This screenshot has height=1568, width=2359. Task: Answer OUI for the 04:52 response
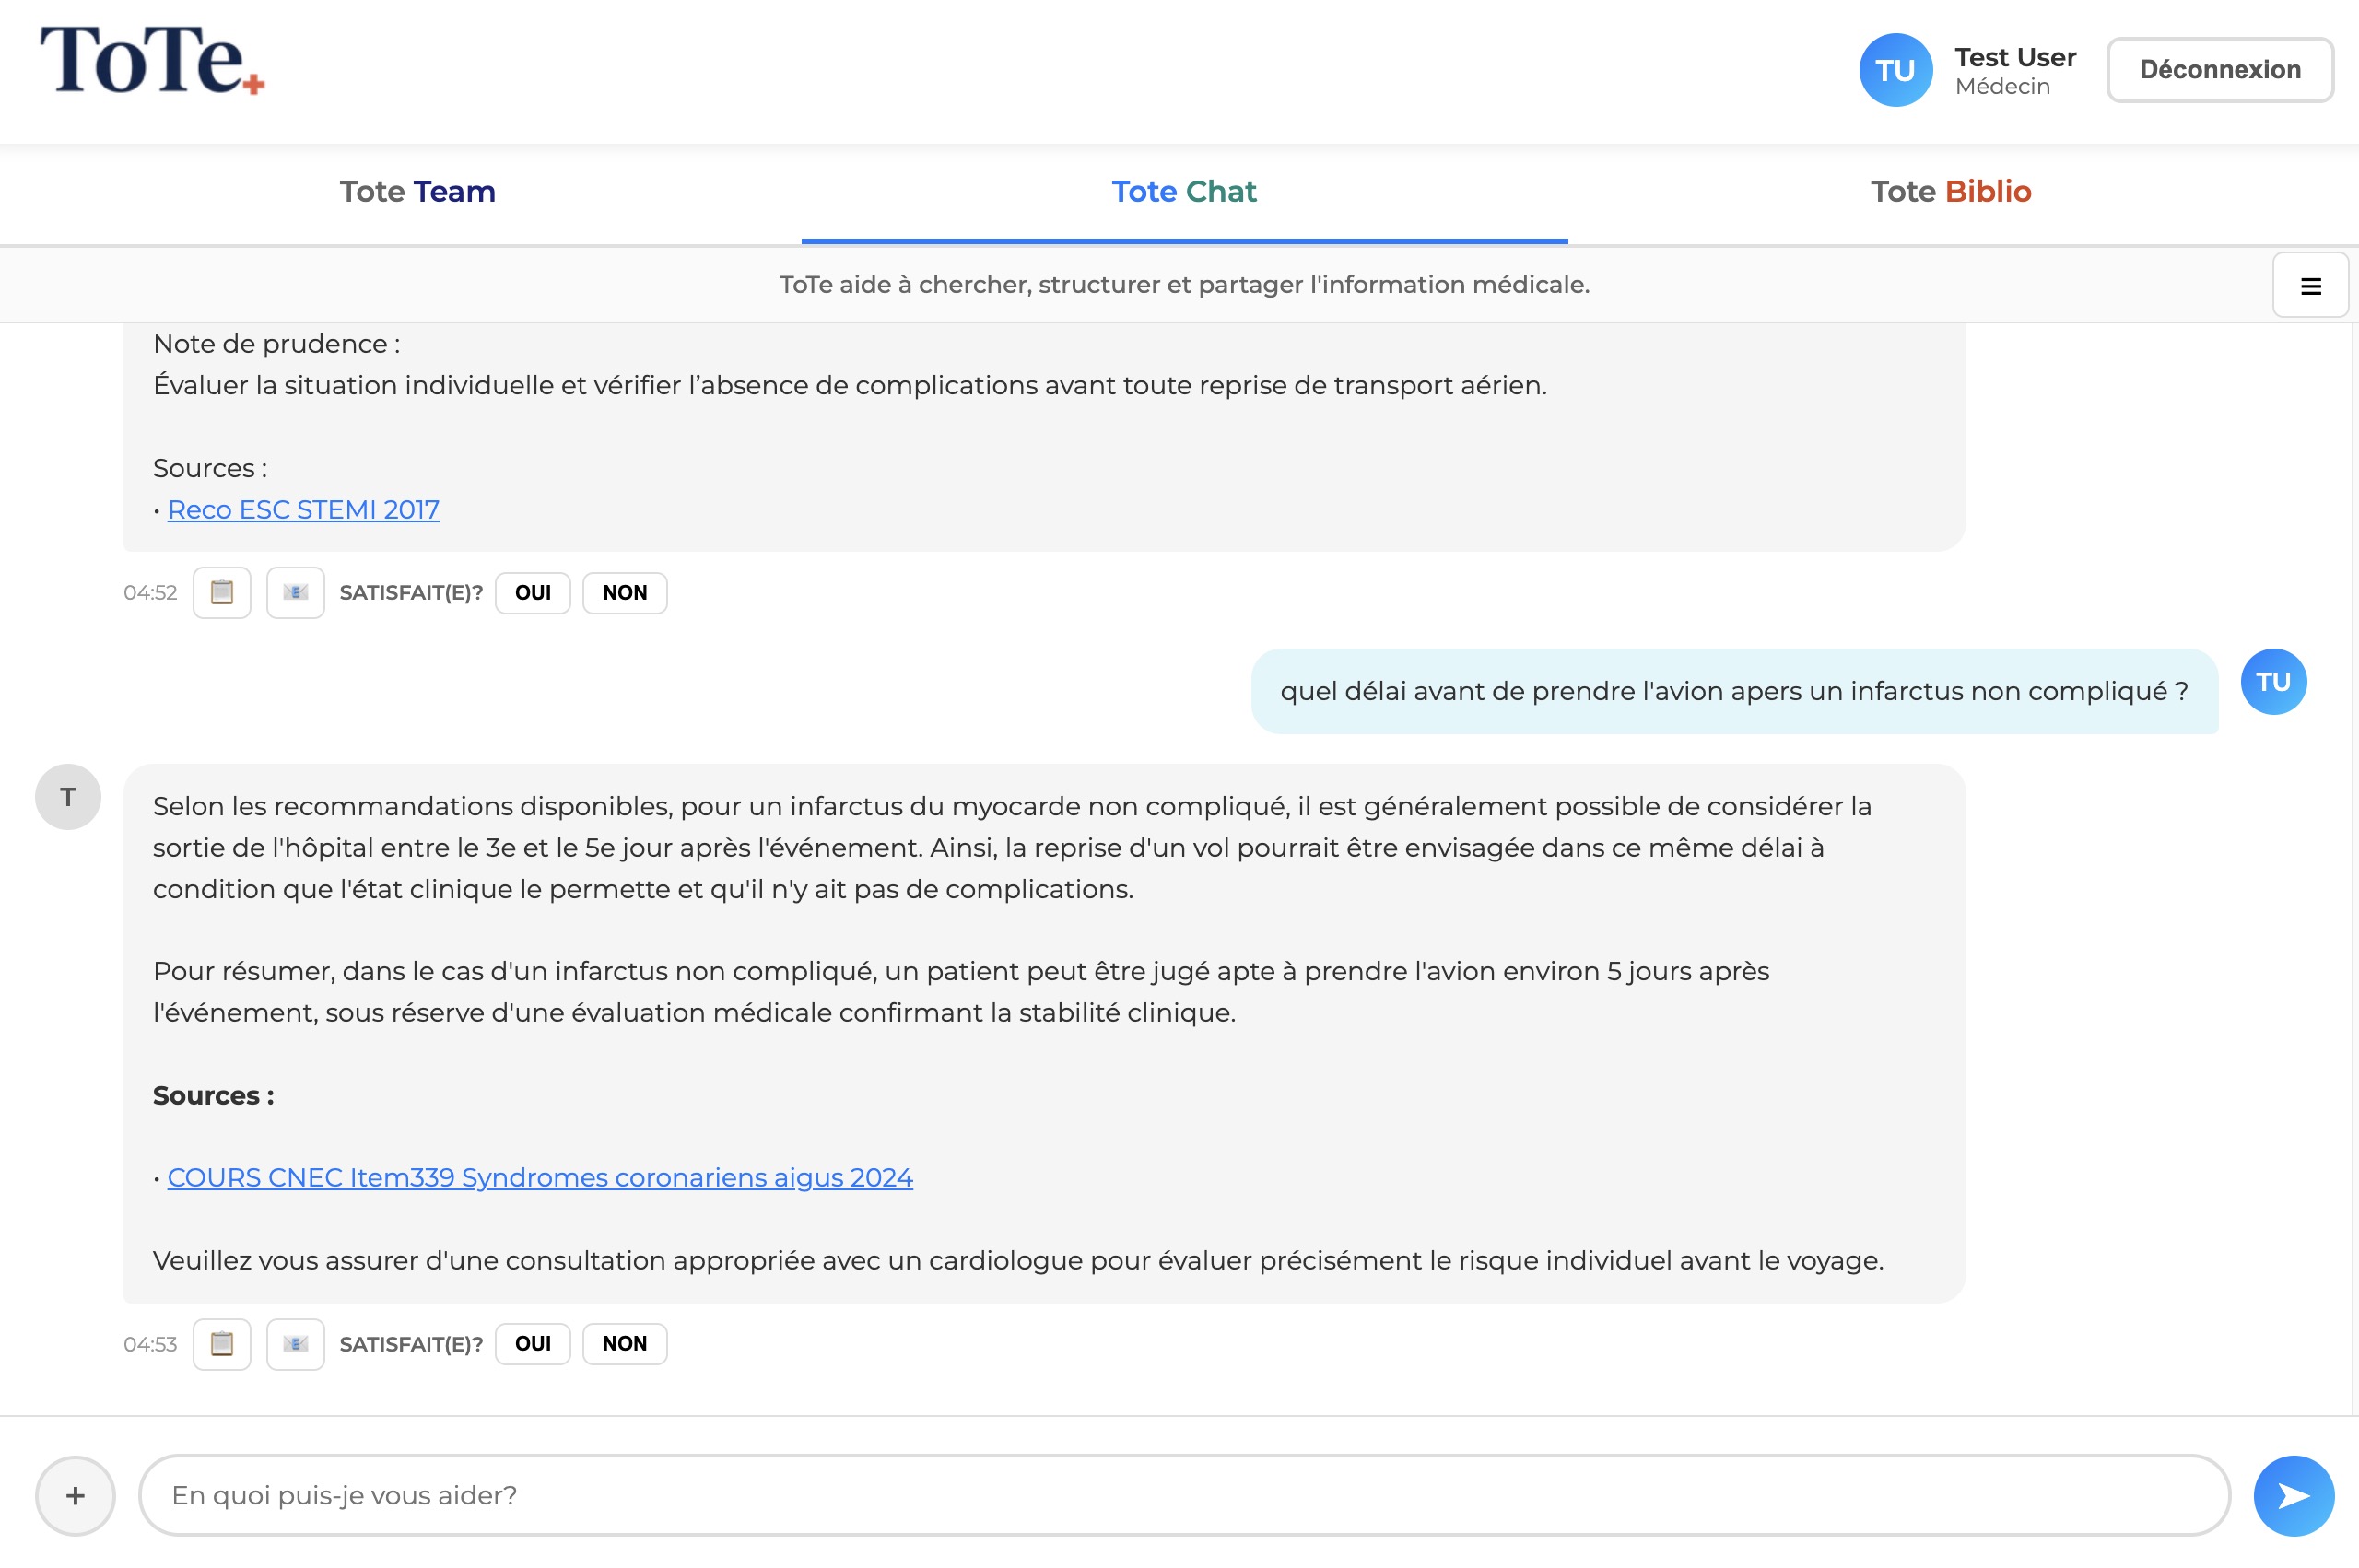point(533,593)
